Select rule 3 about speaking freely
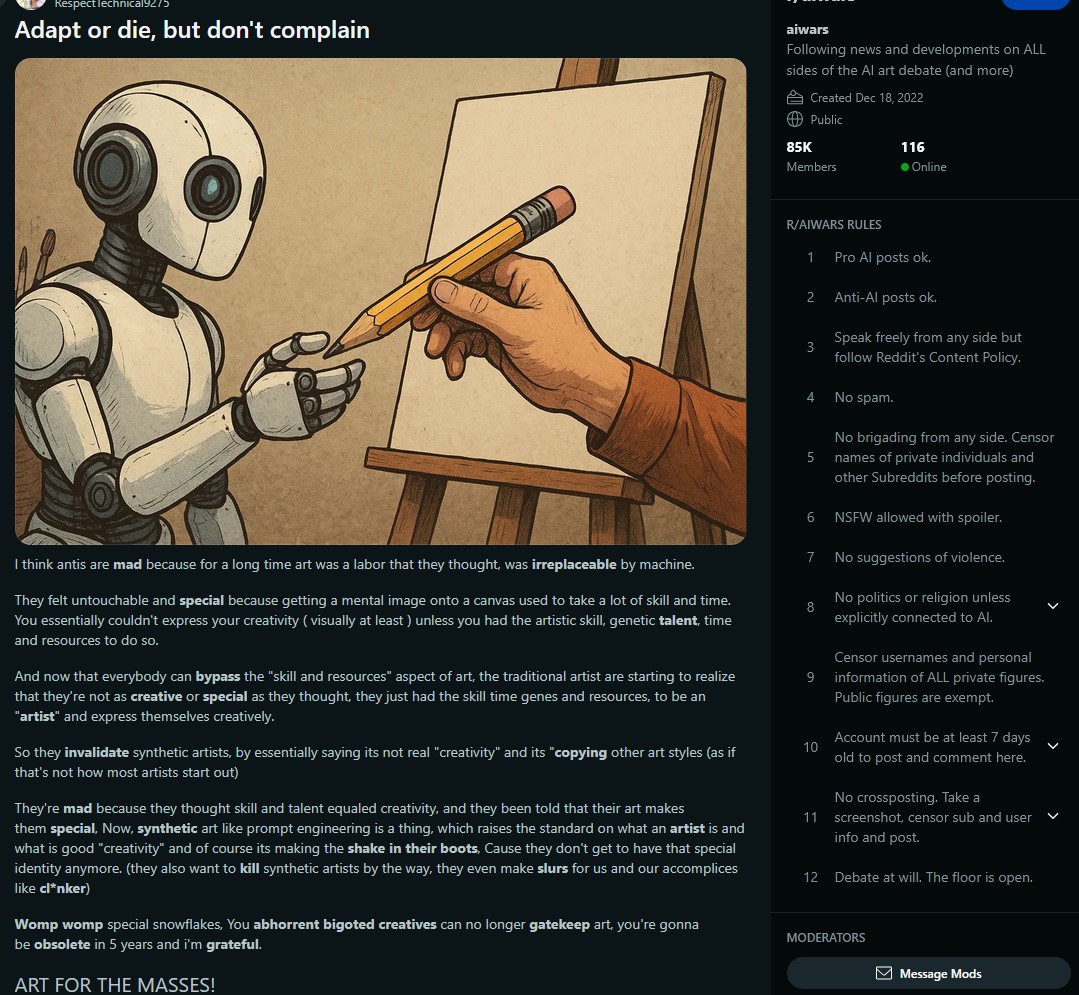Viewport: 1079px width, 995px height. click(x=928, y=347)
